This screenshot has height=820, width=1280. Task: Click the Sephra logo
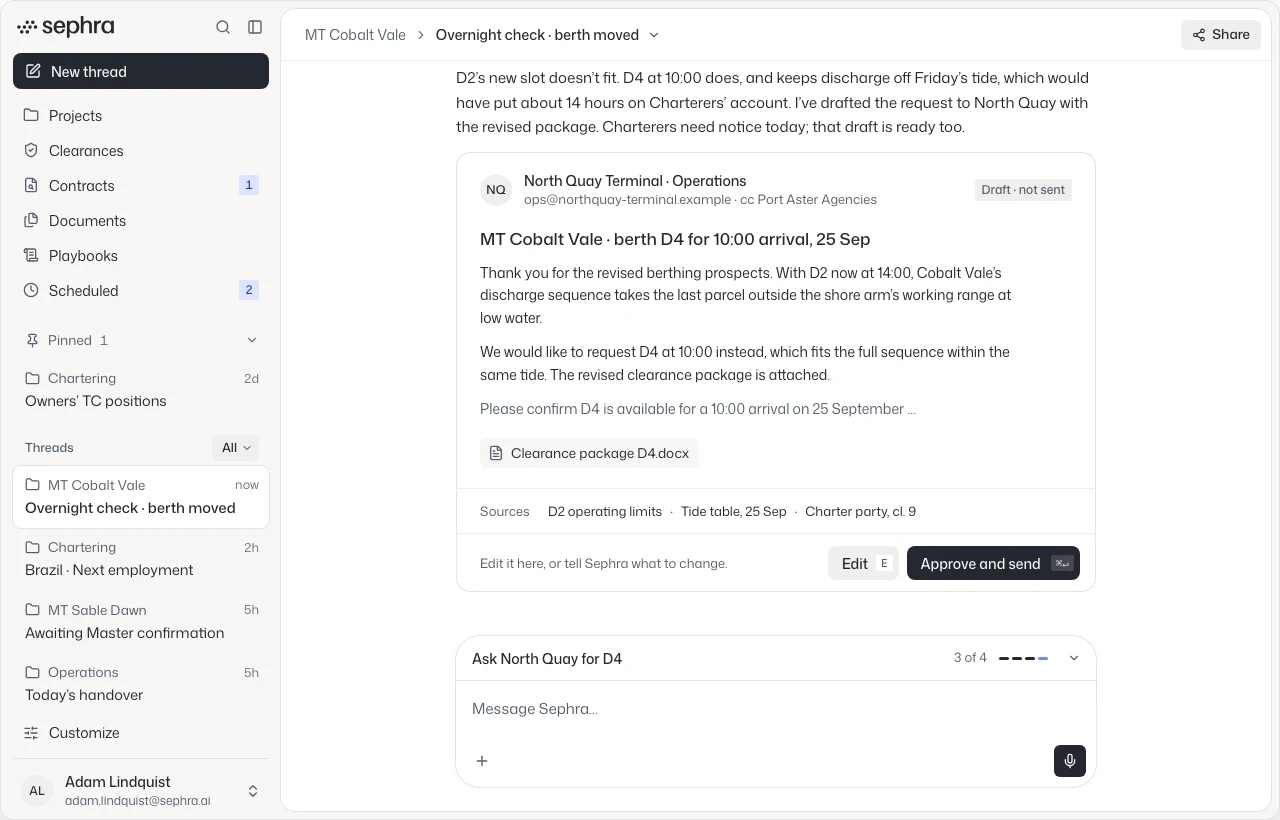[66, 27]
